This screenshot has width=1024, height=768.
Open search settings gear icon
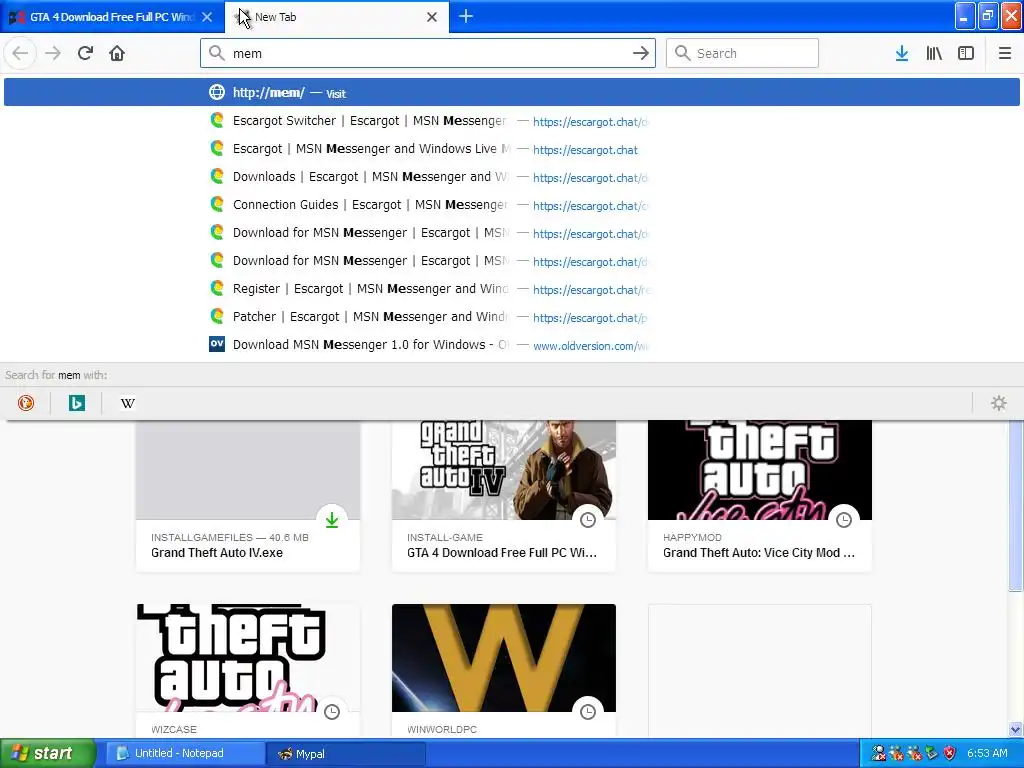(x=999, y=403)
